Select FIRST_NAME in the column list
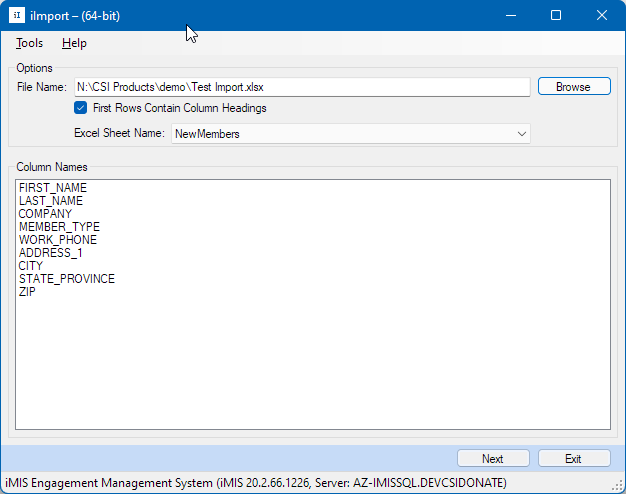The height and width of the screenshot is (494, 626). click(53, 188)
